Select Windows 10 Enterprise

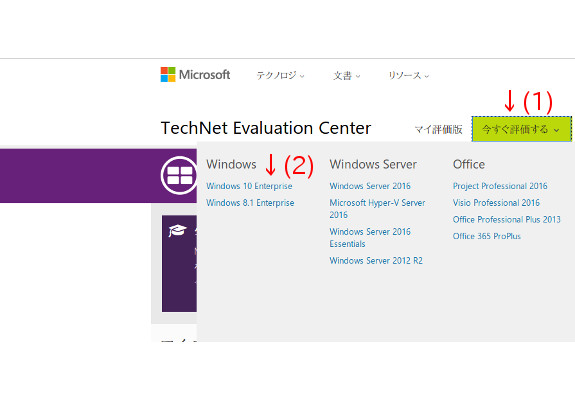(249, 186)
